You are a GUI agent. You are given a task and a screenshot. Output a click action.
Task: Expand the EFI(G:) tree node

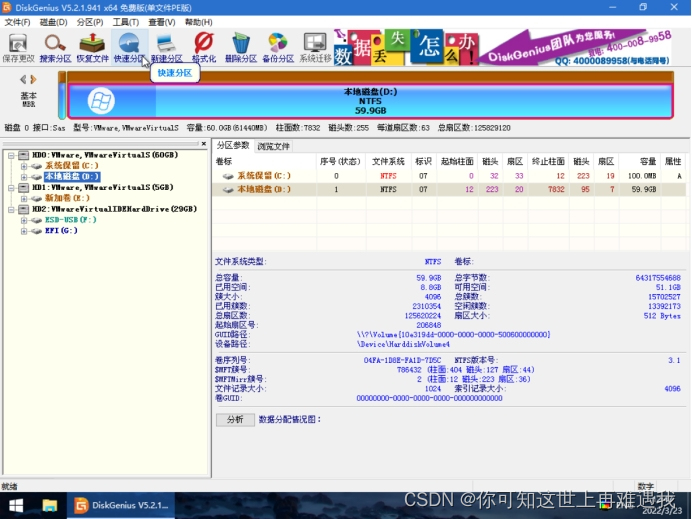(x=24, y=231)
